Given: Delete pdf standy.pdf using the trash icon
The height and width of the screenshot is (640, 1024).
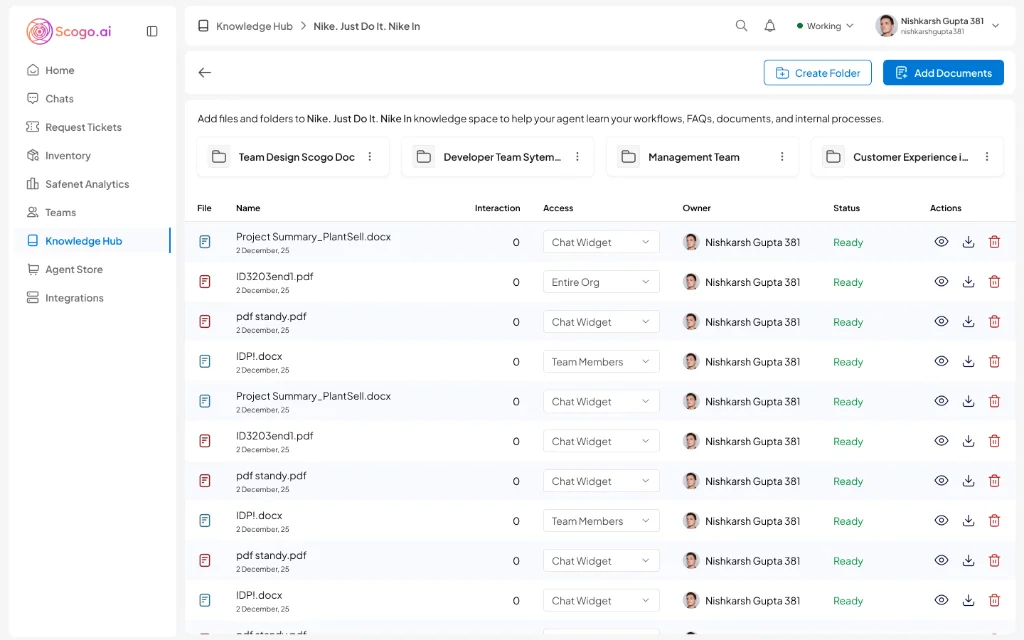Looking at the screenshot, I should pyautogui.click(x=994, y=321).
